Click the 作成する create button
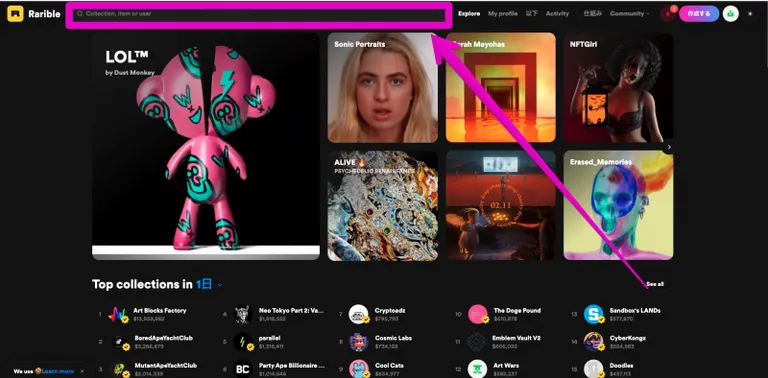768x378 pixels. pos(698,14)
